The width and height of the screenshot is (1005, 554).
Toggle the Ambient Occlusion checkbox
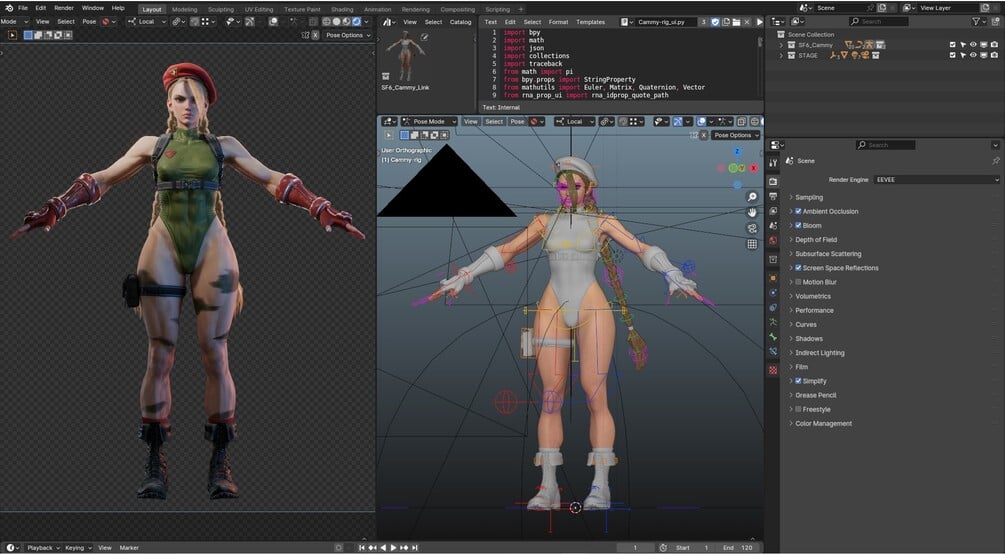[798, 211]
